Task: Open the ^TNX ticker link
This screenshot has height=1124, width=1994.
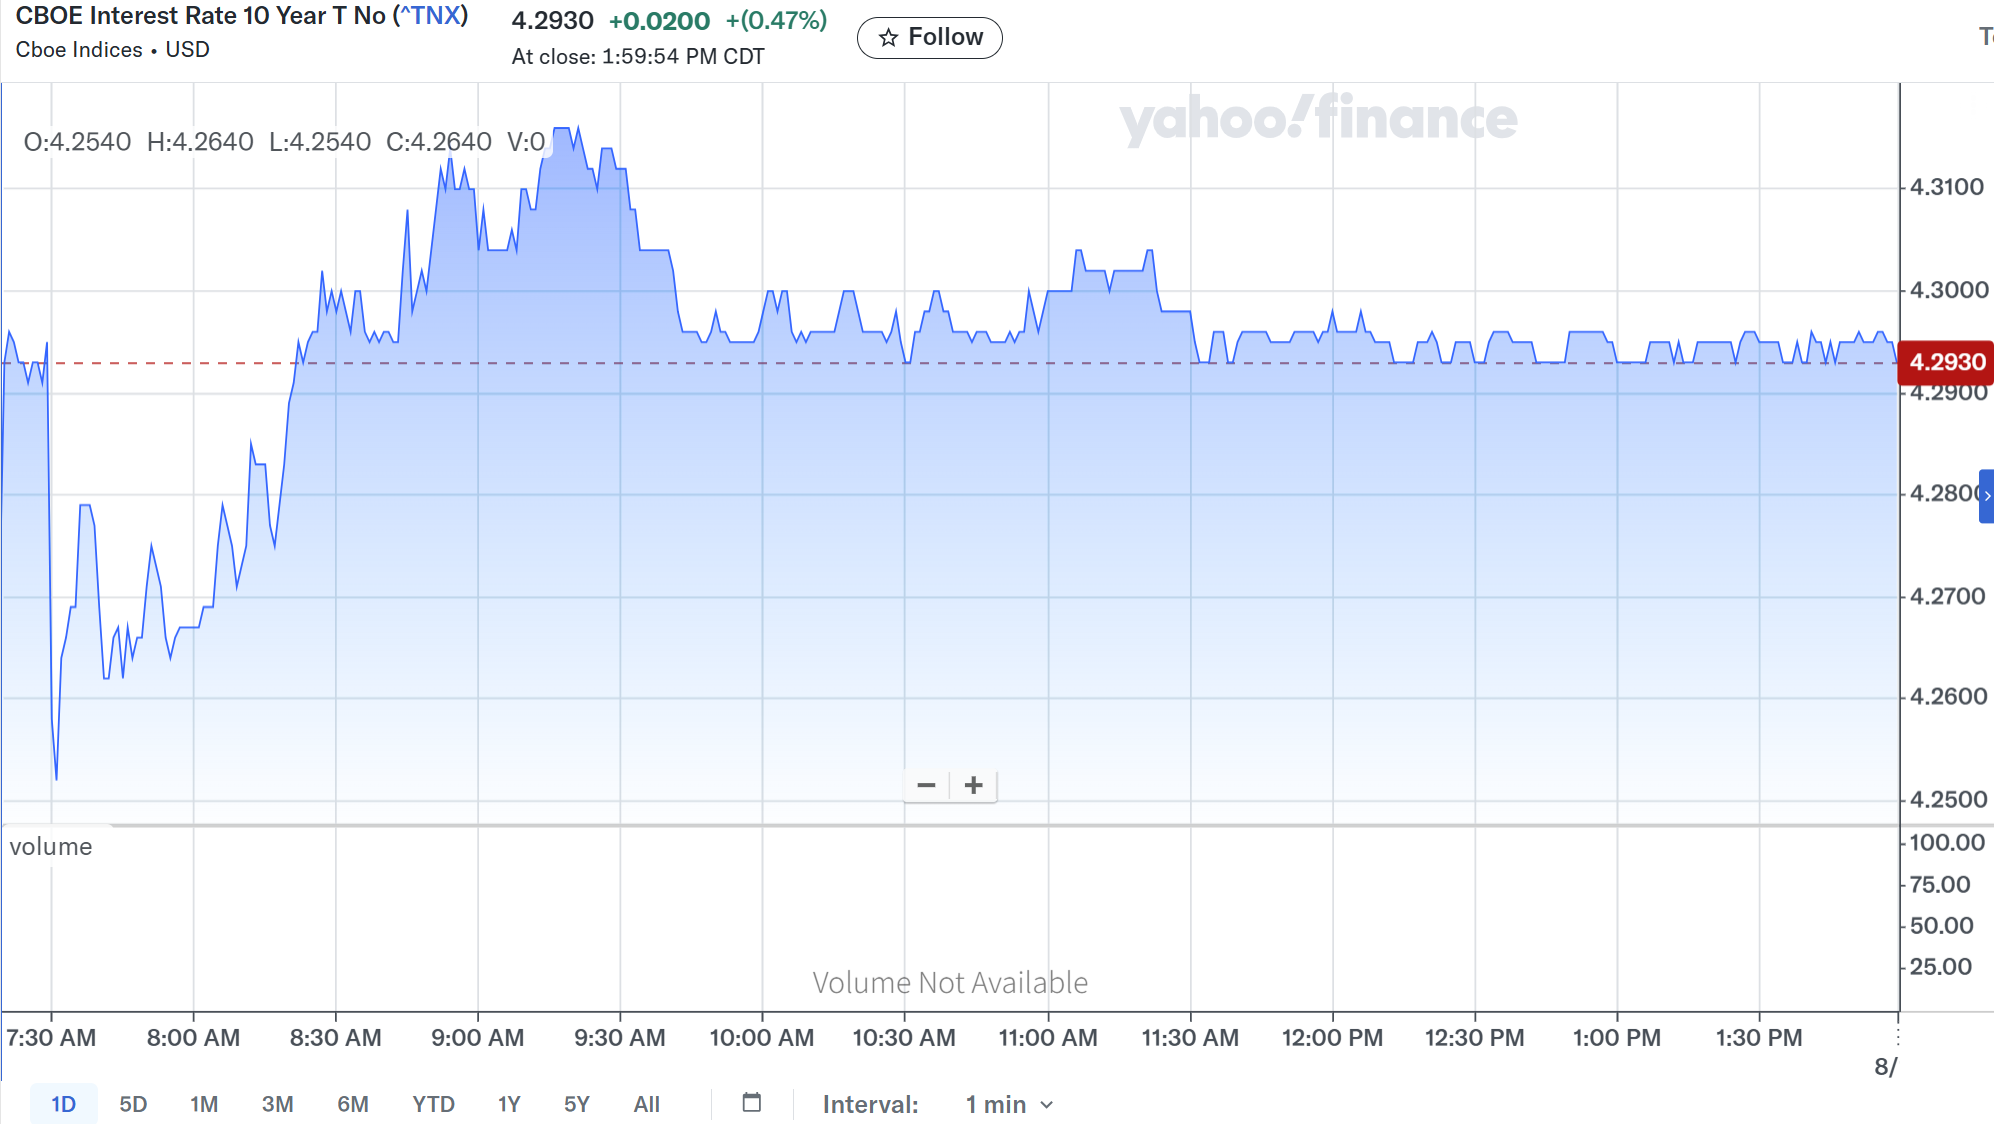Action: point(430,16)
